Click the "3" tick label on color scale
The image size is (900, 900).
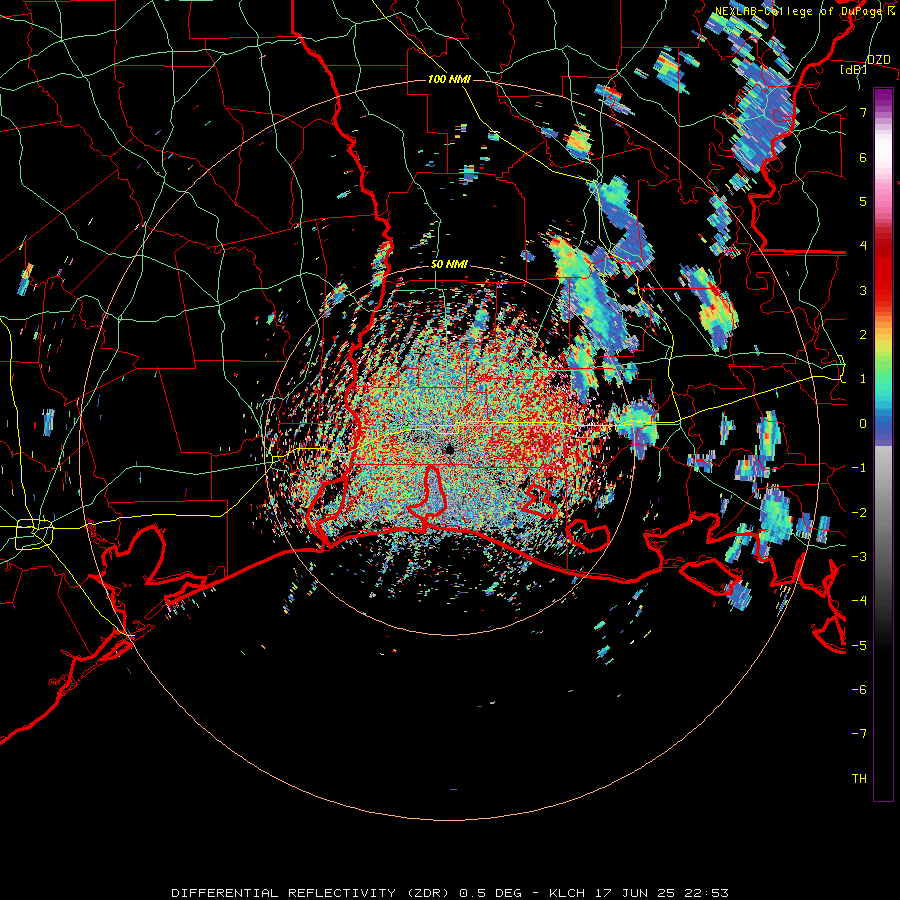coord(863,290)
